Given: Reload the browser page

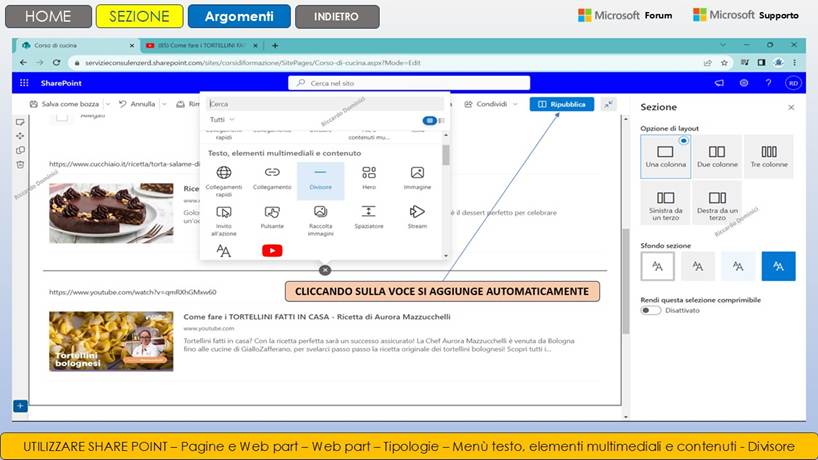Looking at the screenshot, I should pos(56,63).
